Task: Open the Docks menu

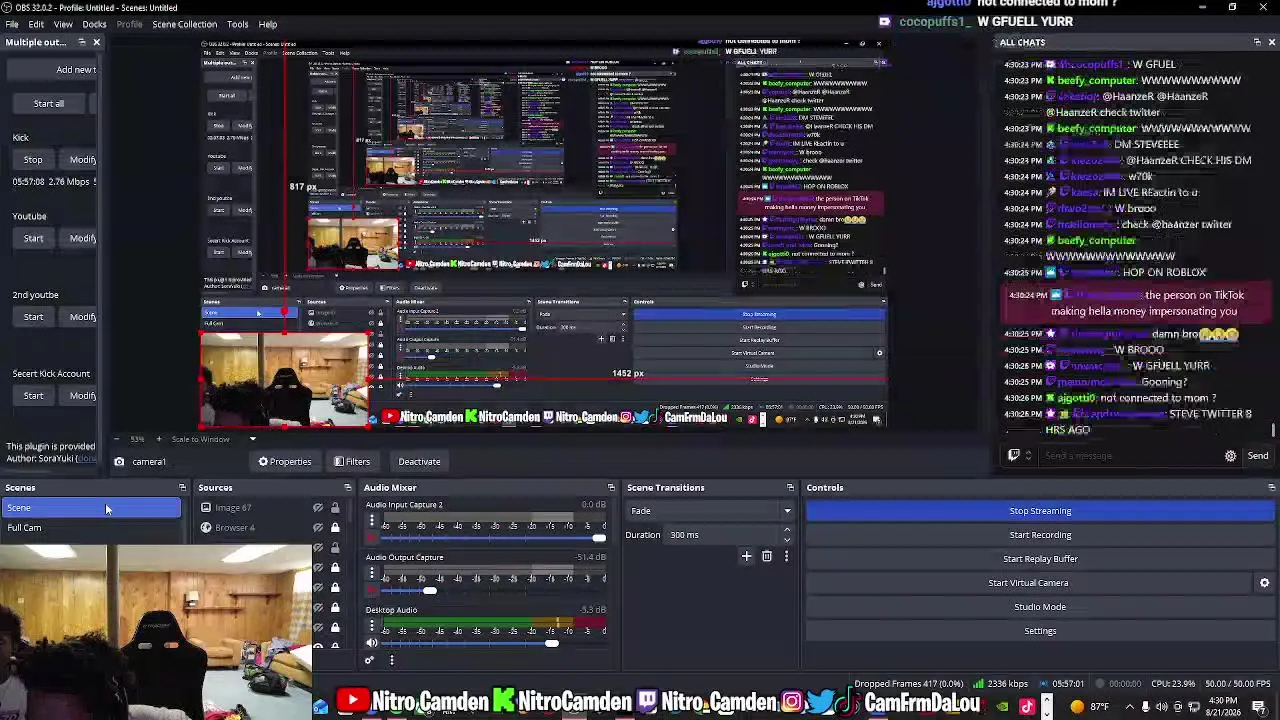Action: coord(94,24)
